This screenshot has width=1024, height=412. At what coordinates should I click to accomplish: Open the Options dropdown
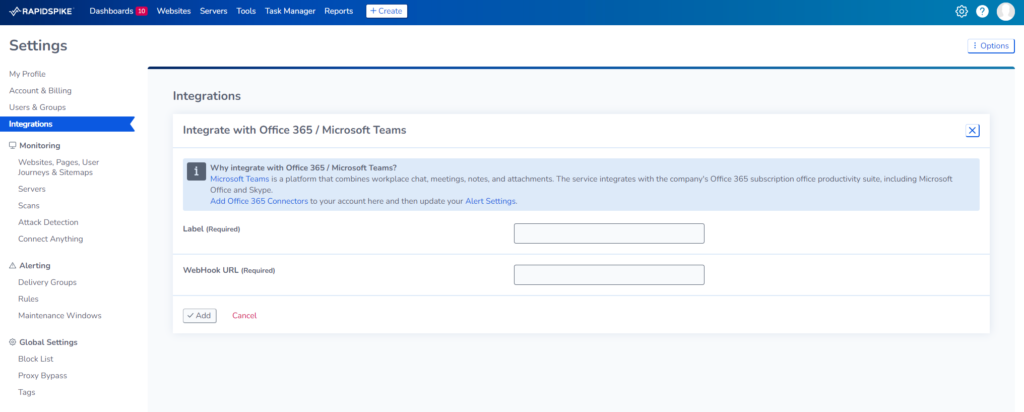pyautogui.click(x=991, y=46)
